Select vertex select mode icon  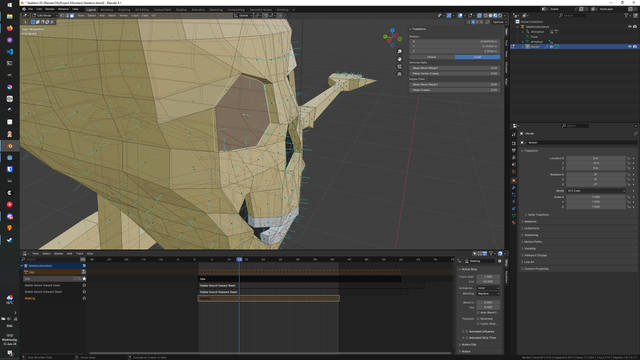click(x=62, y=16)
